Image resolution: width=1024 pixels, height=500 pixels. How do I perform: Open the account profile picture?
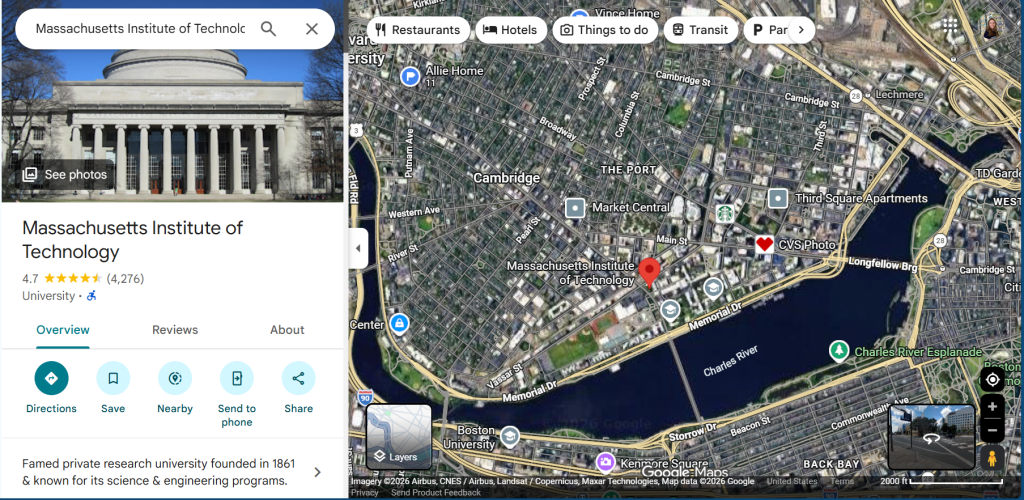991,26
